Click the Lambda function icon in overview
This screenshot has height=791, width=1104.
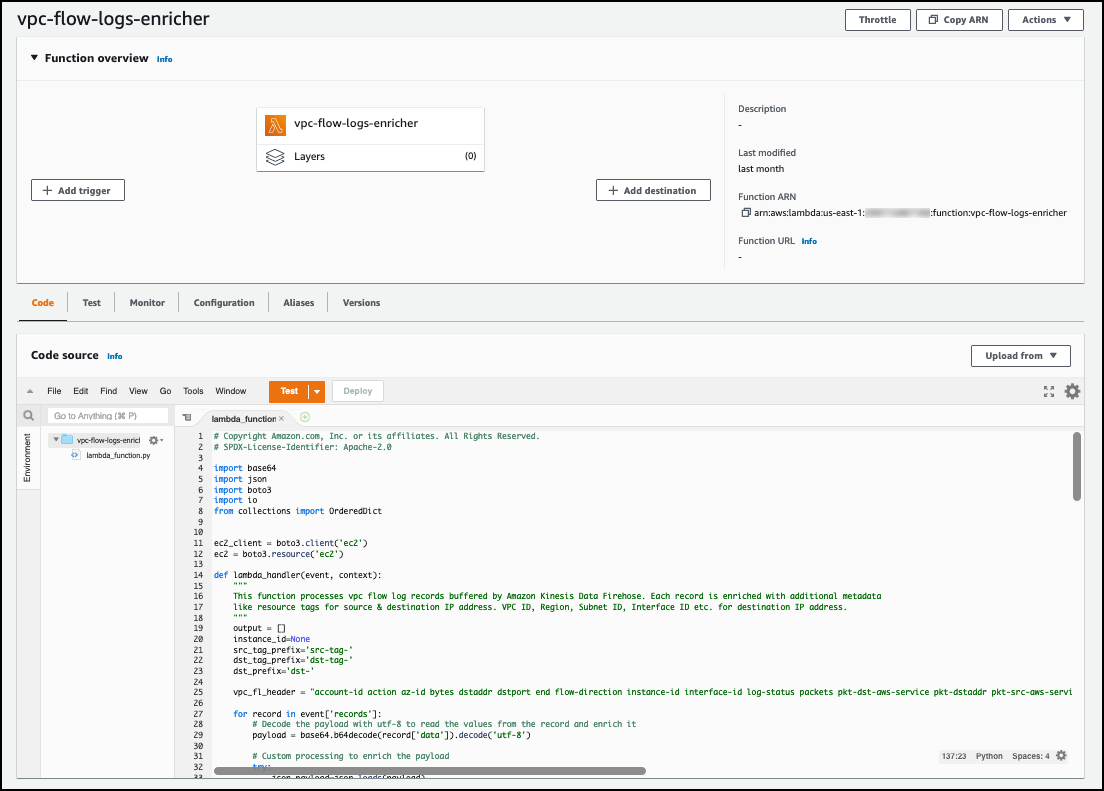pyautogui.click(x=275, y=125)
